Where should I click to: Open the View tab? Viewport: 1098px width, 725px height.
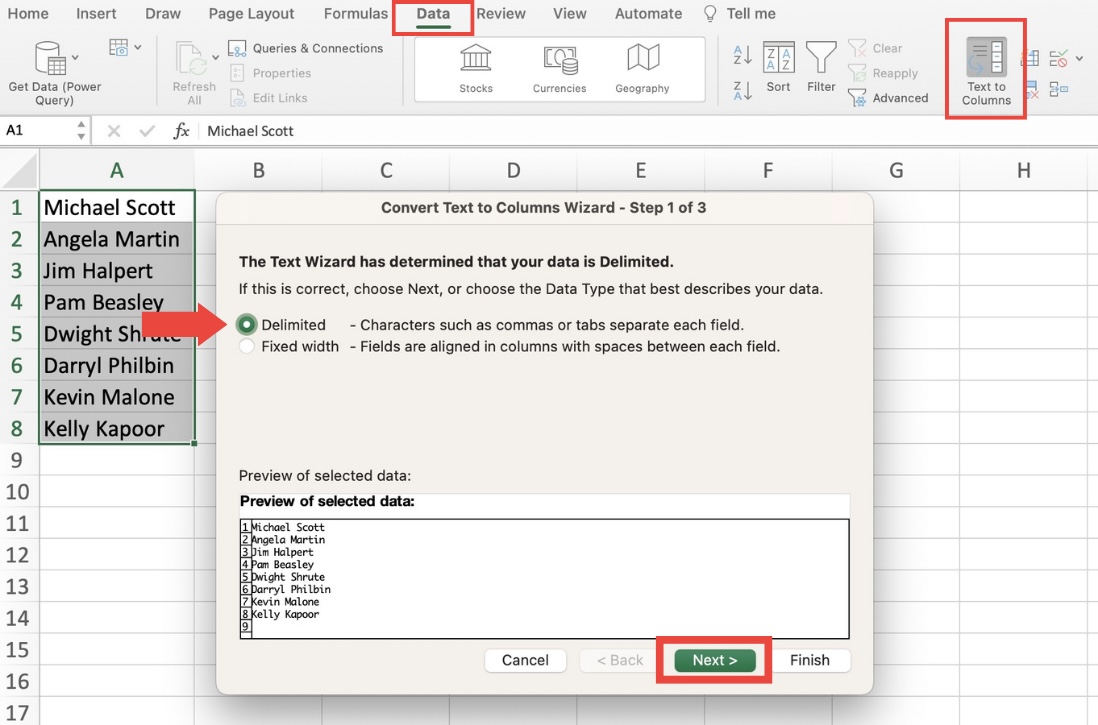(569, 13)
